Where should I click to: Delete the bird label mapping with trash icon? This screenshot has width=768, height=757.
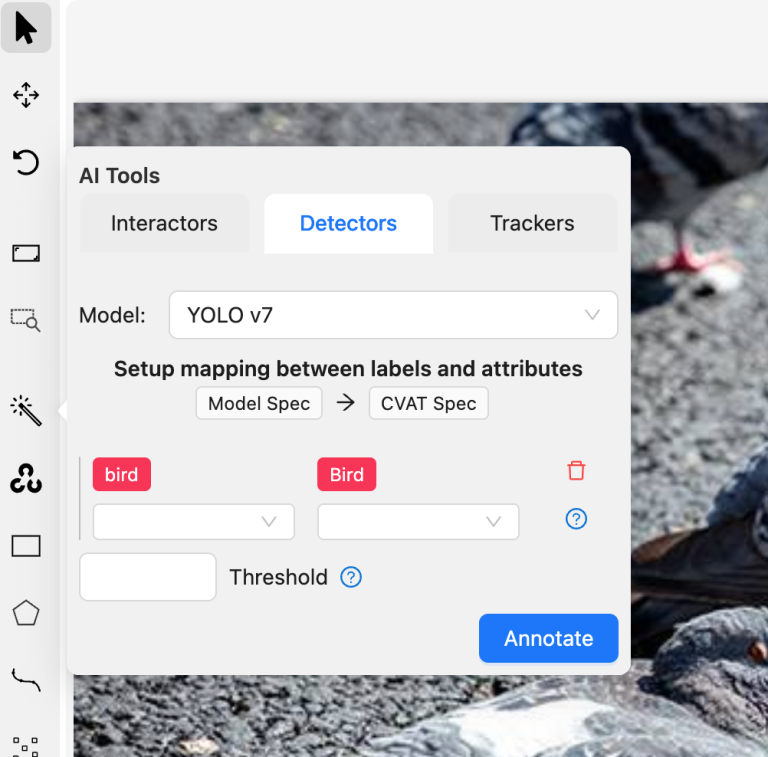tap(576, 471)
